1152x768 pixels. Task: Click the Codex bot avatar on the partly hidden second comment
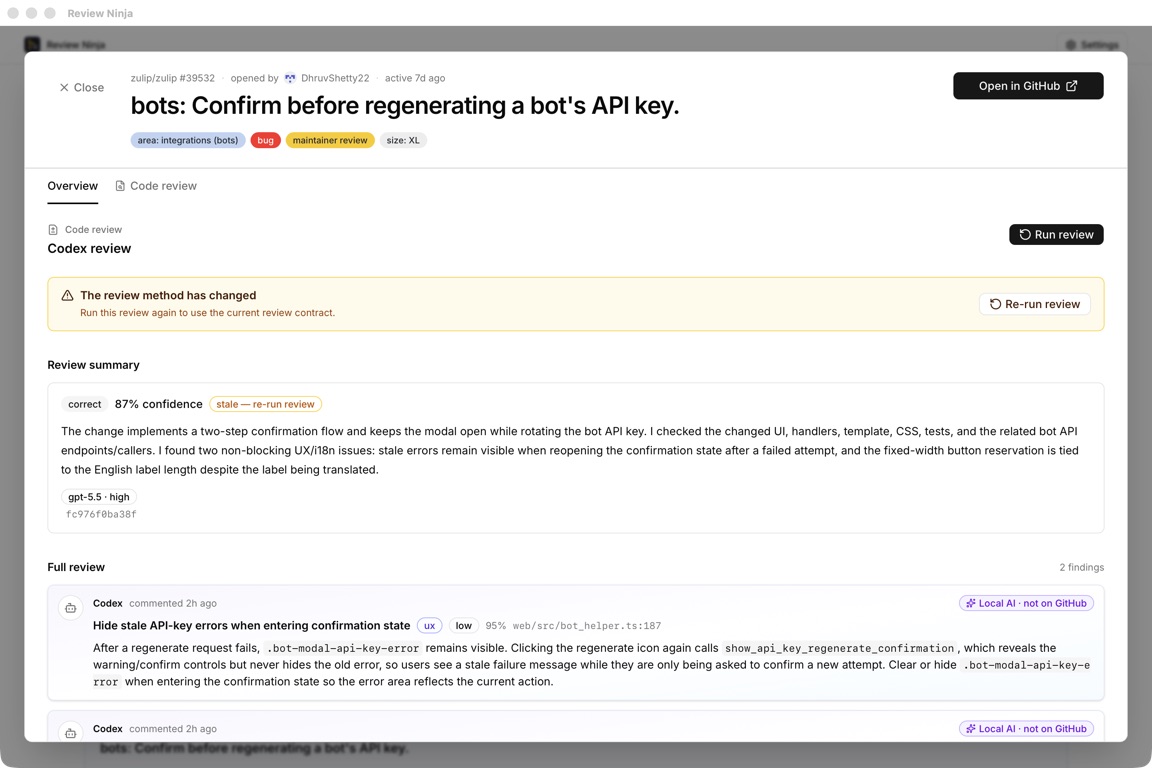point(71,733)
